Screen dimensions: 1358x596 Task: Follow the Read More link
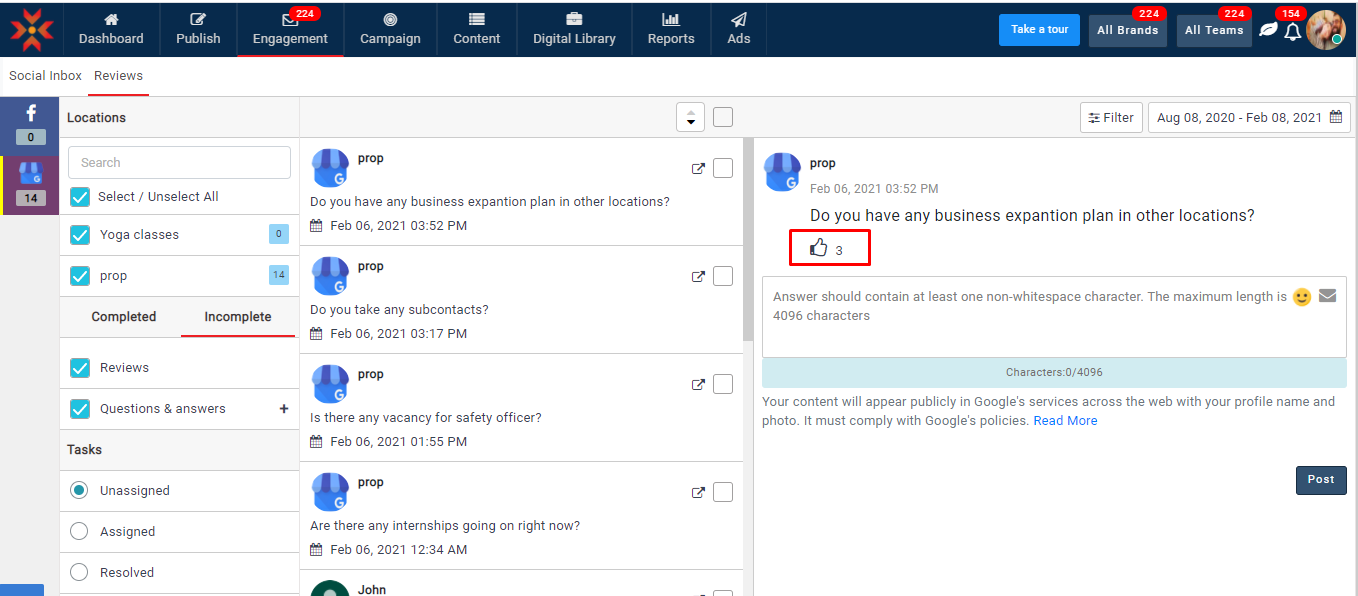1065,421
